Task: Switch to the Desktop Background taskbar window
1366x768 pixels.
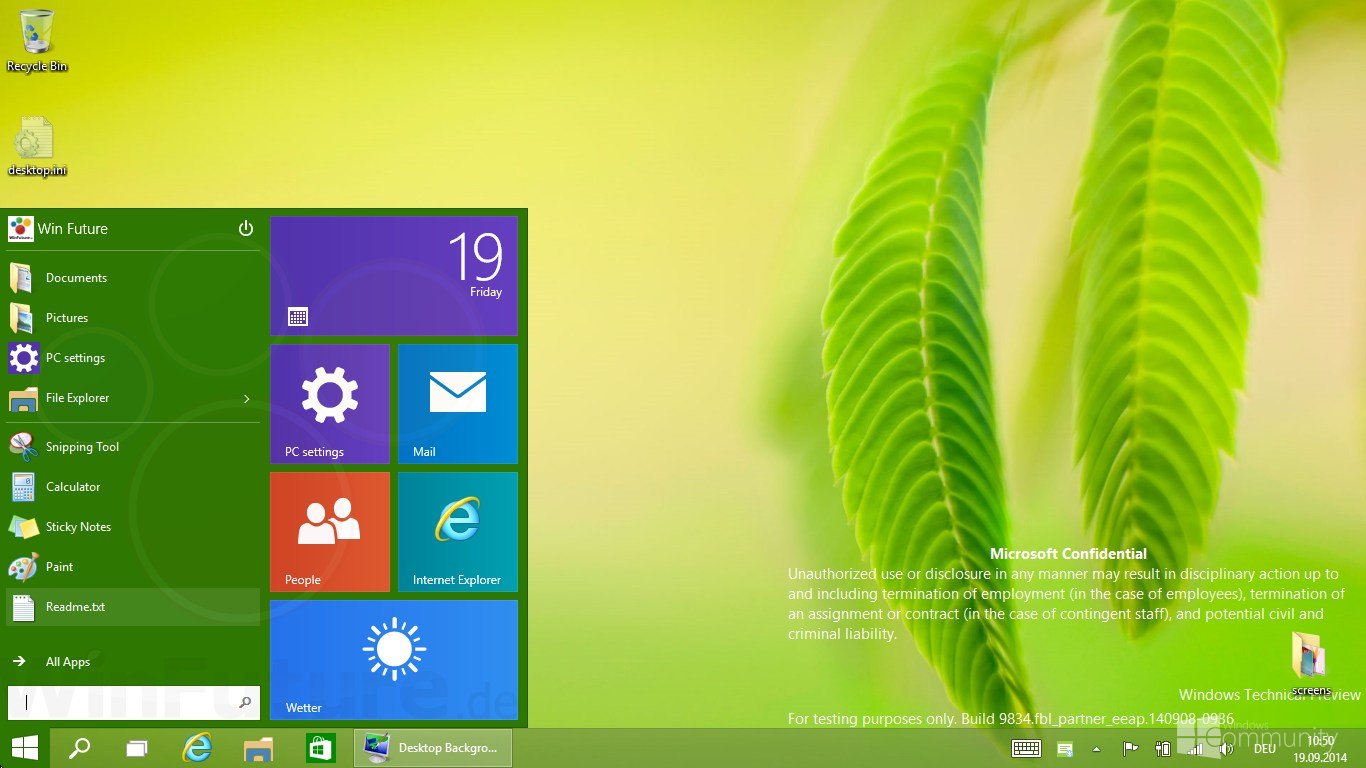Action: pyautogui.click(x=433, y=748)
